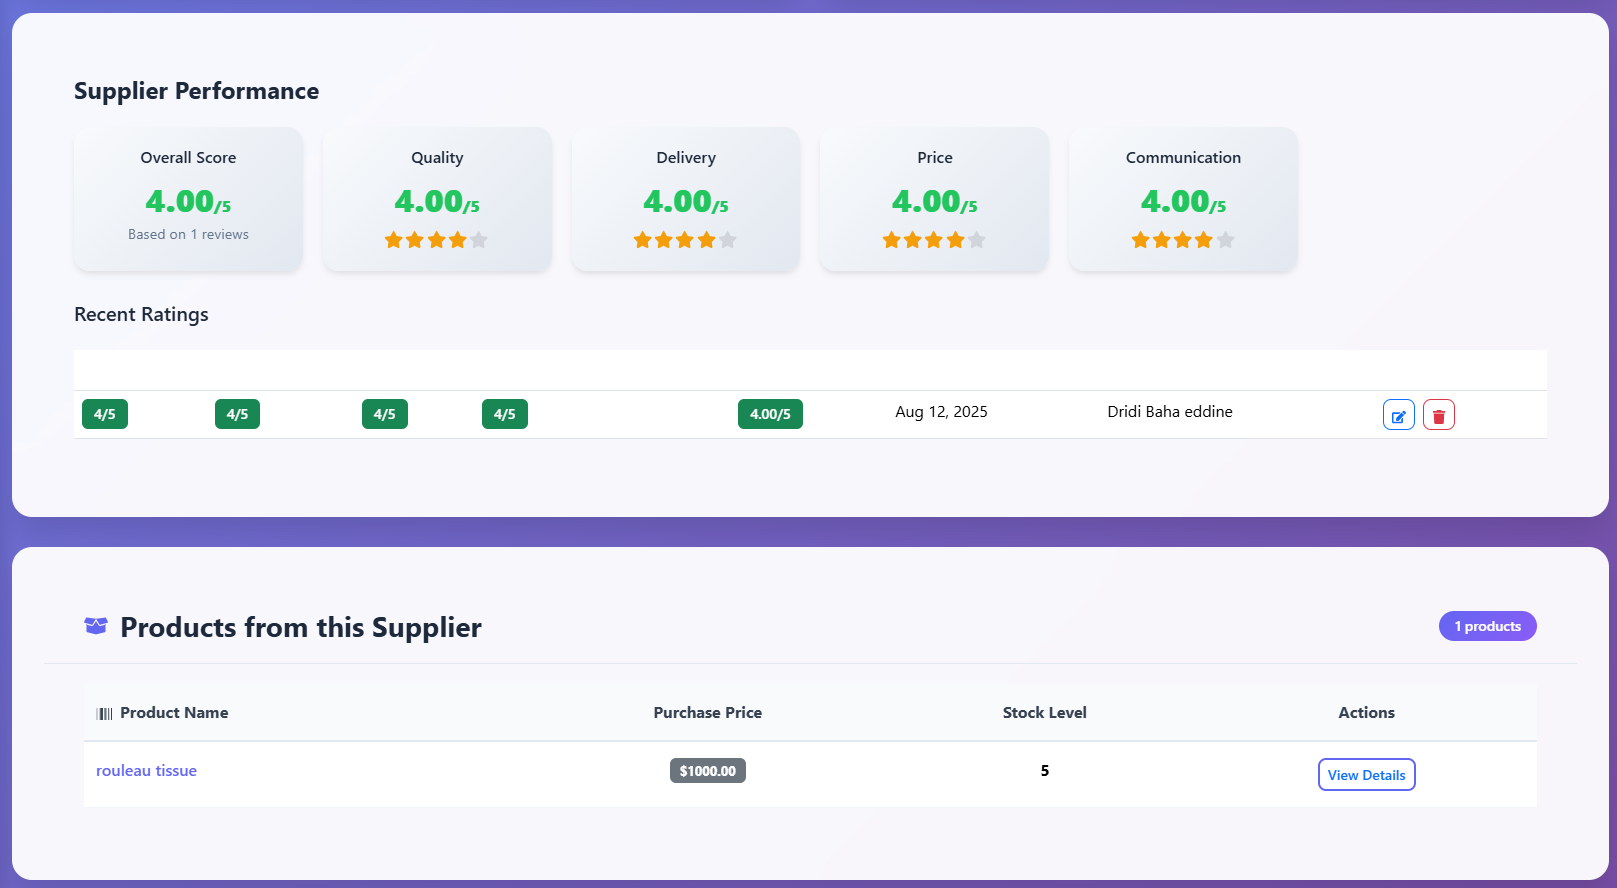The height and width of the screenshot is (888, 1617).
Task: Click the Actions column header
Action: pyautogui.click(x=1366, y=713)
